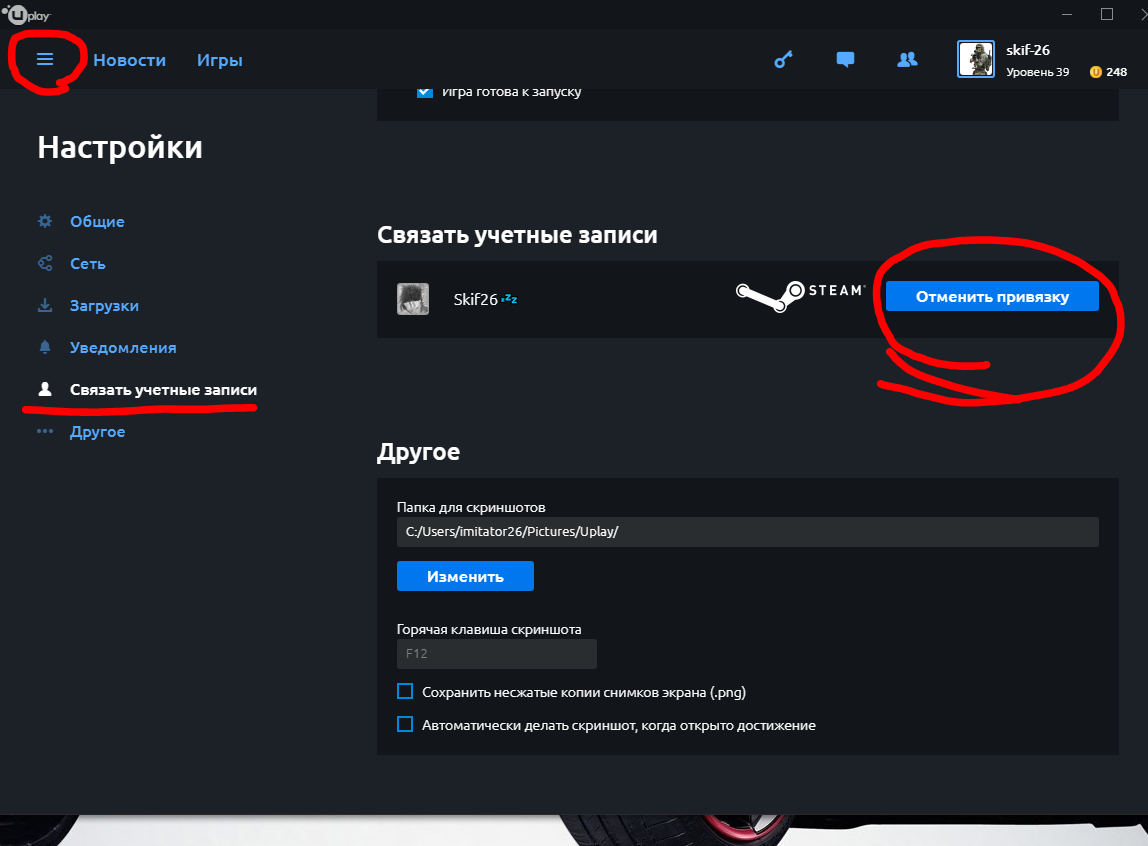Click the screenshot folder path field
Image resolution: width=1148 pixels, height=846 pixels.
748,531
